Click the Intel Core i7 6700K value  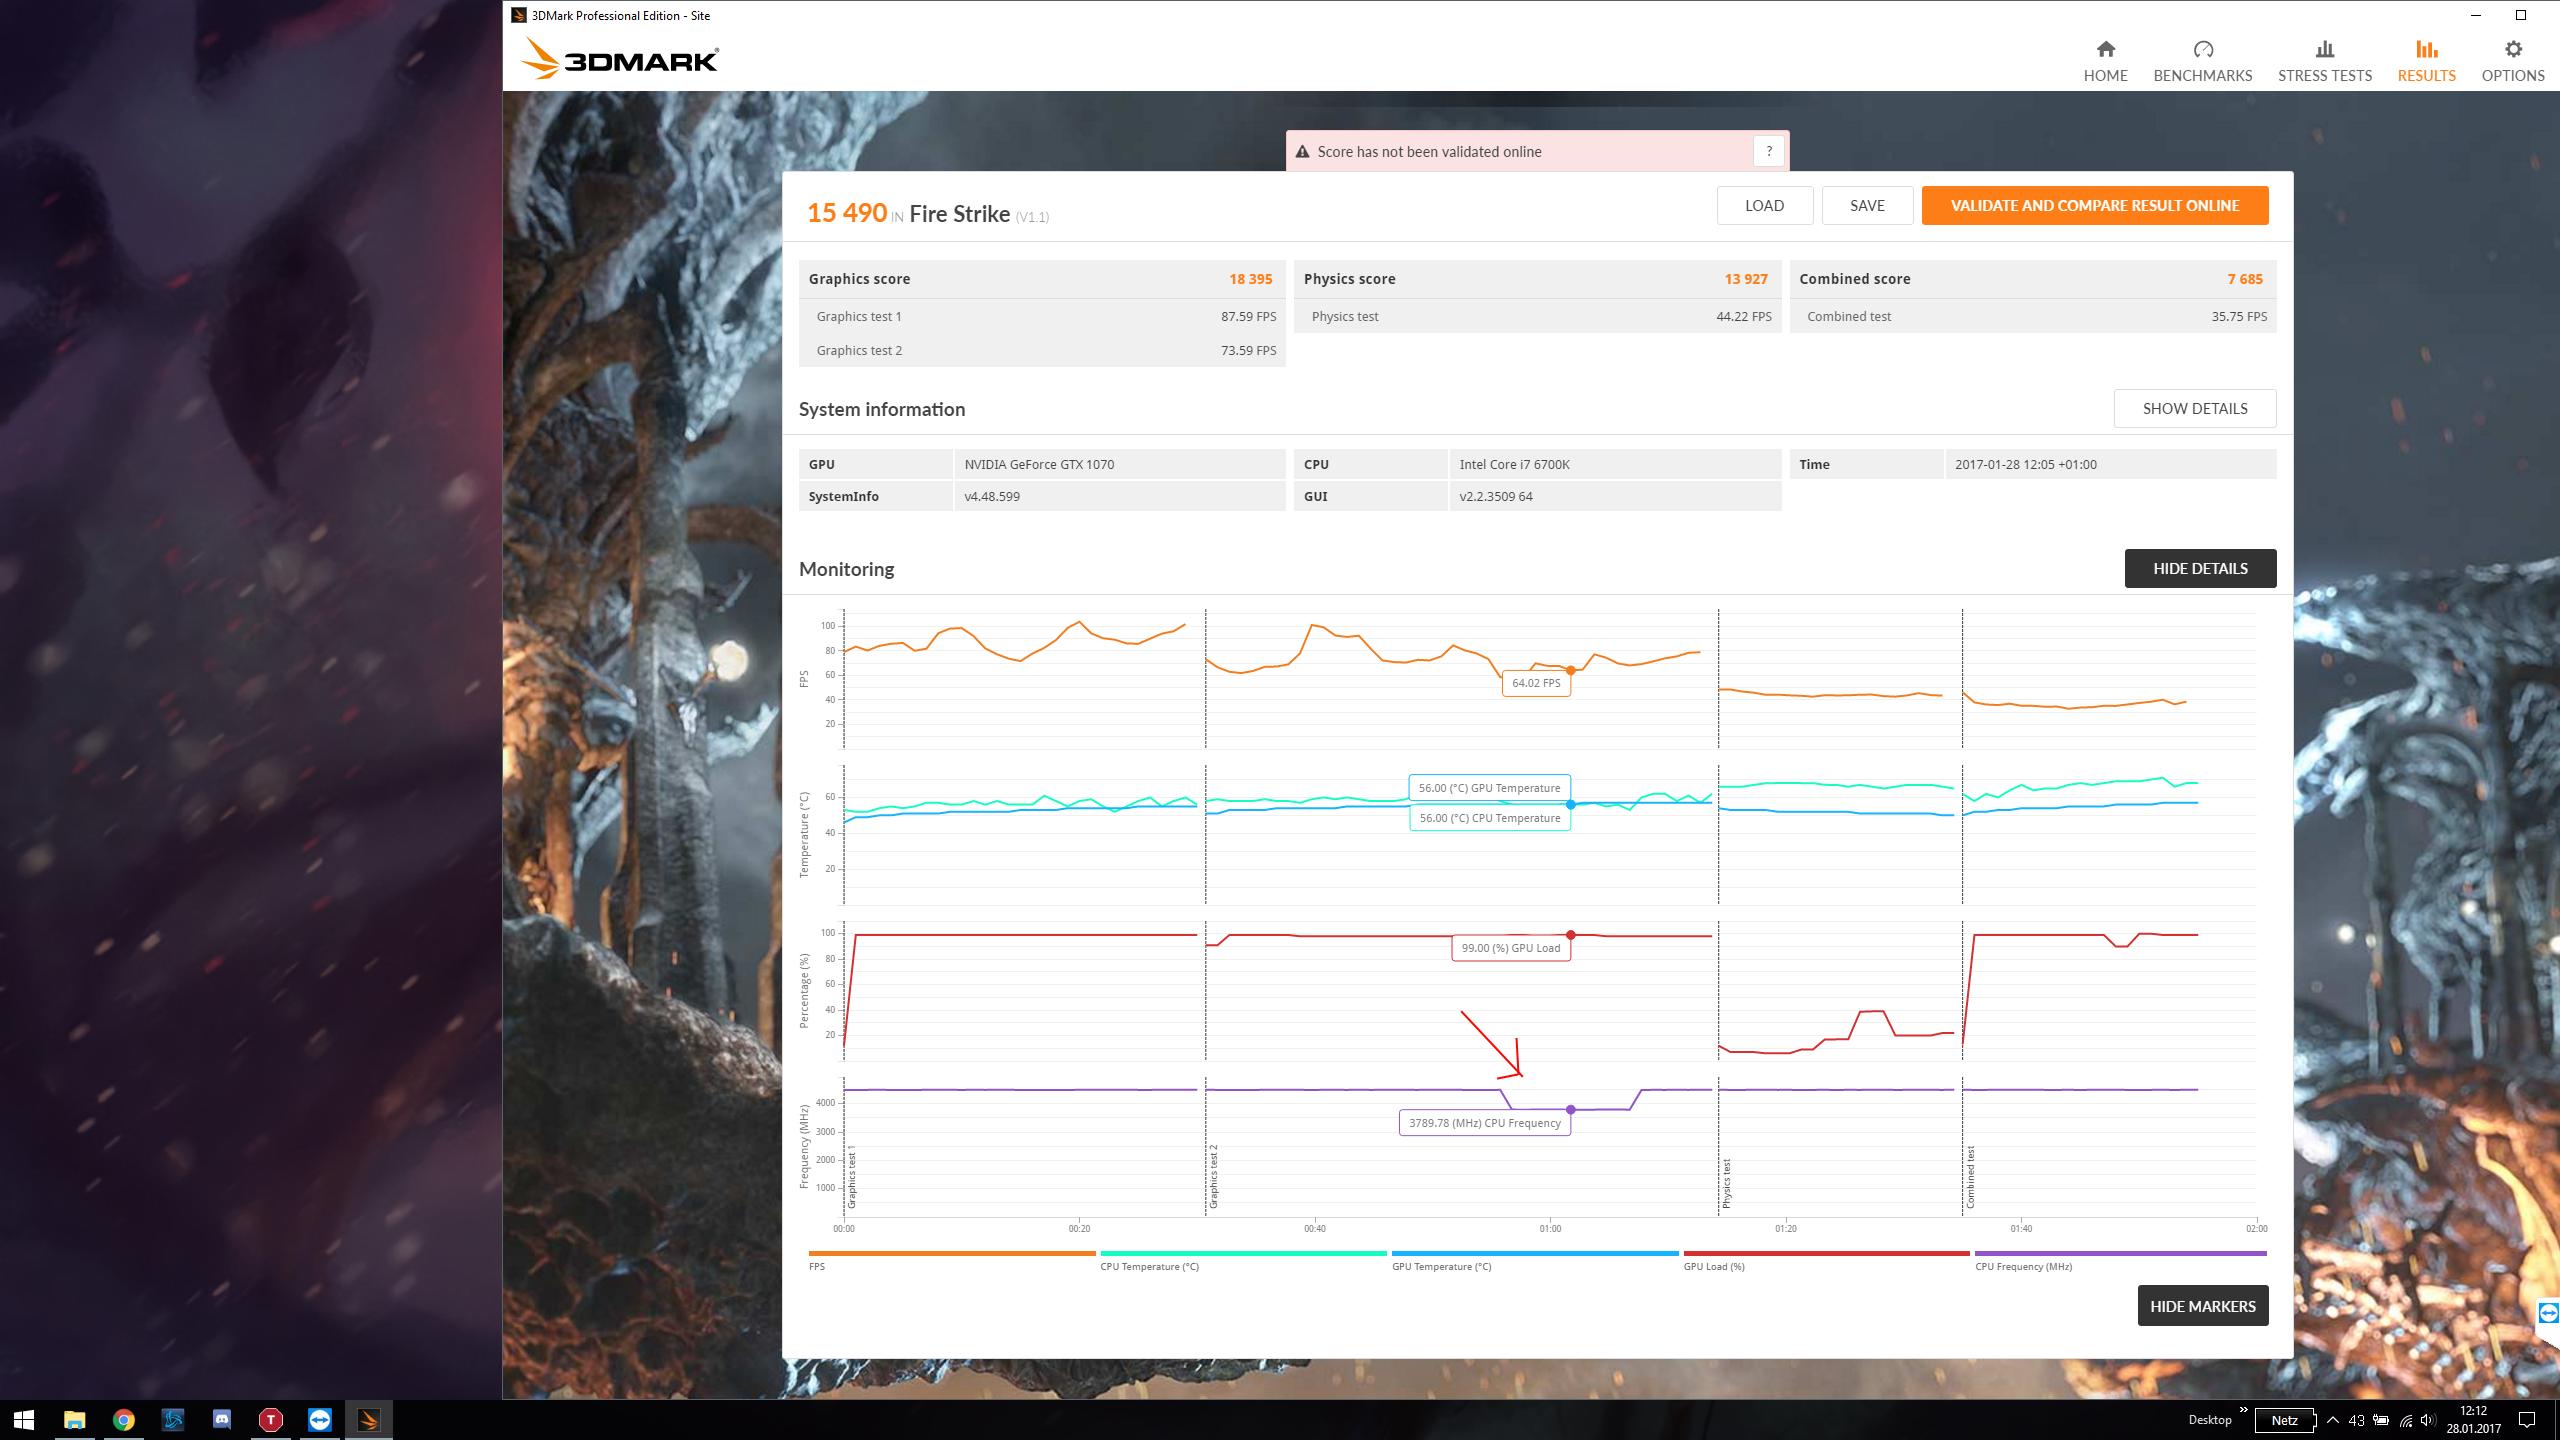click(x=1514, y=464)
